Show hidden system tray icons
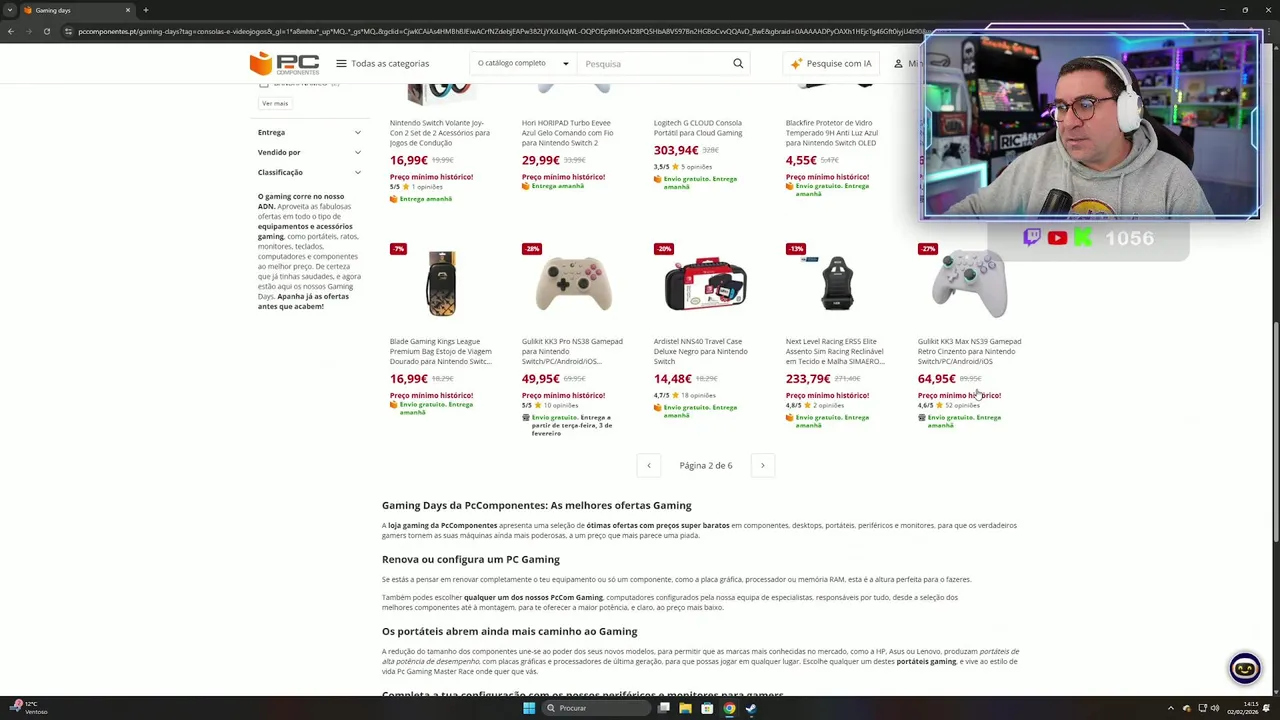Viewport: 1280px width, 720px height. 1171,708
